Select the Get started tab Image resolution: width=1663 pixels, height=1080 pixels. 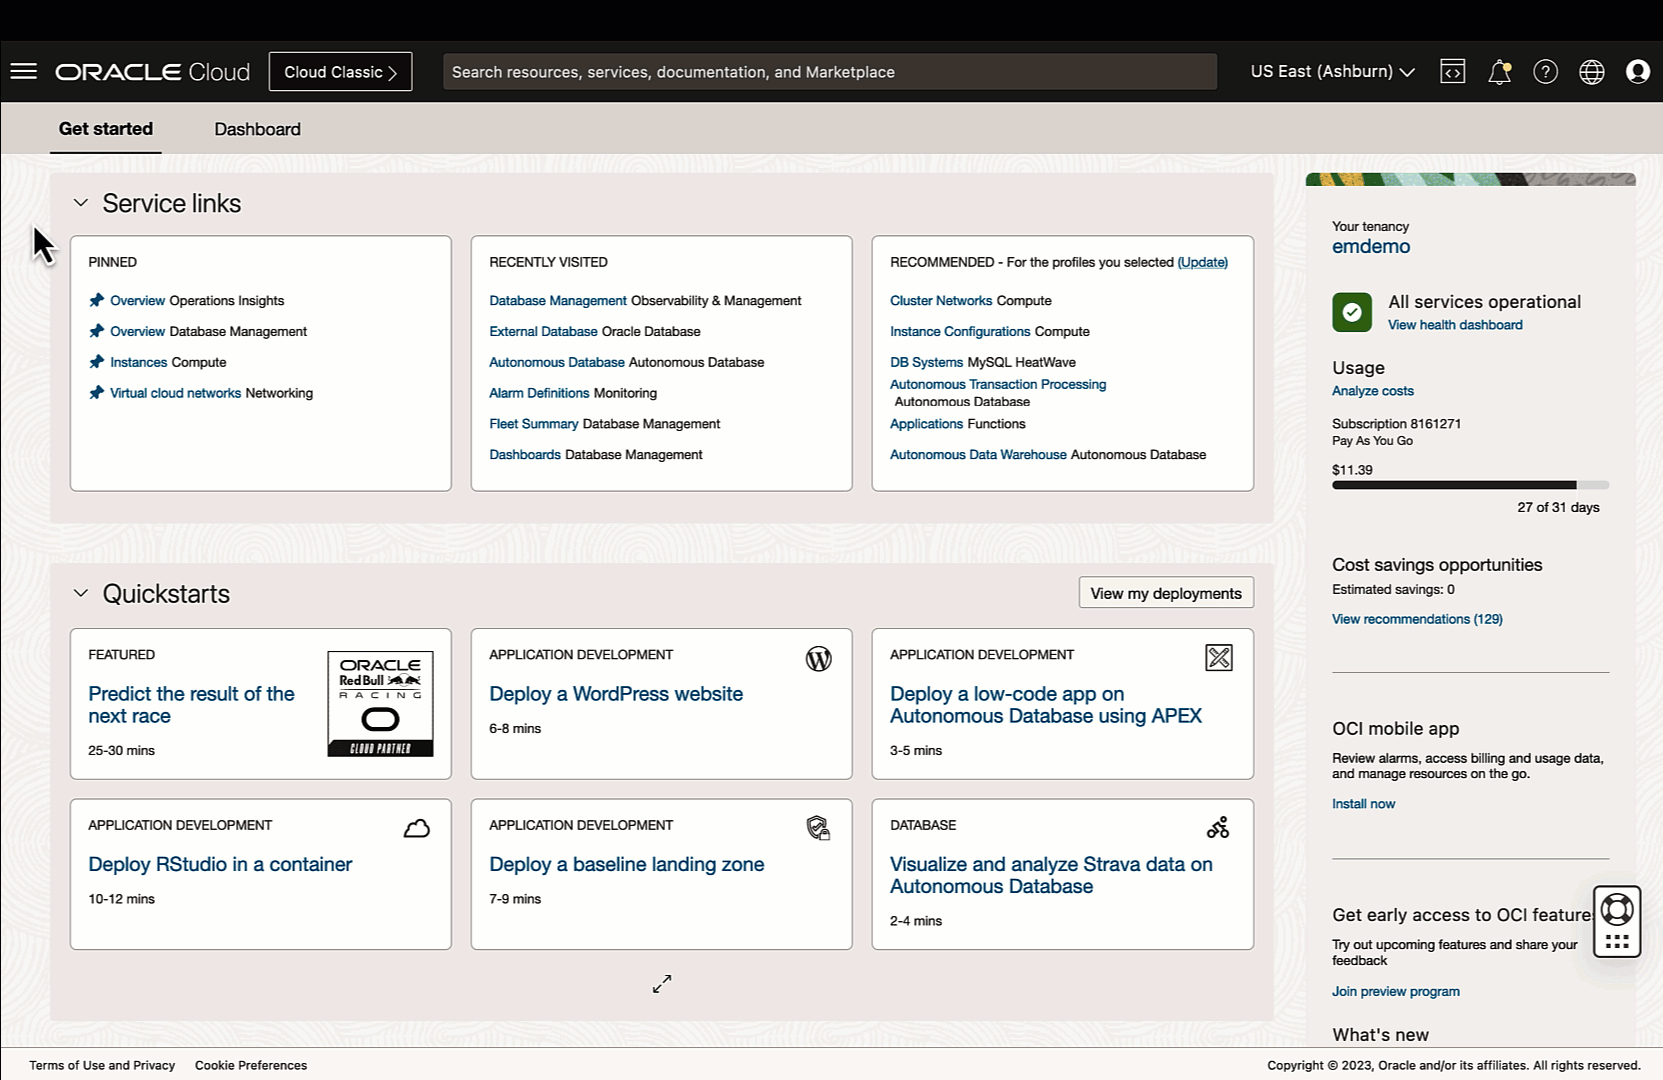(106, 129)
